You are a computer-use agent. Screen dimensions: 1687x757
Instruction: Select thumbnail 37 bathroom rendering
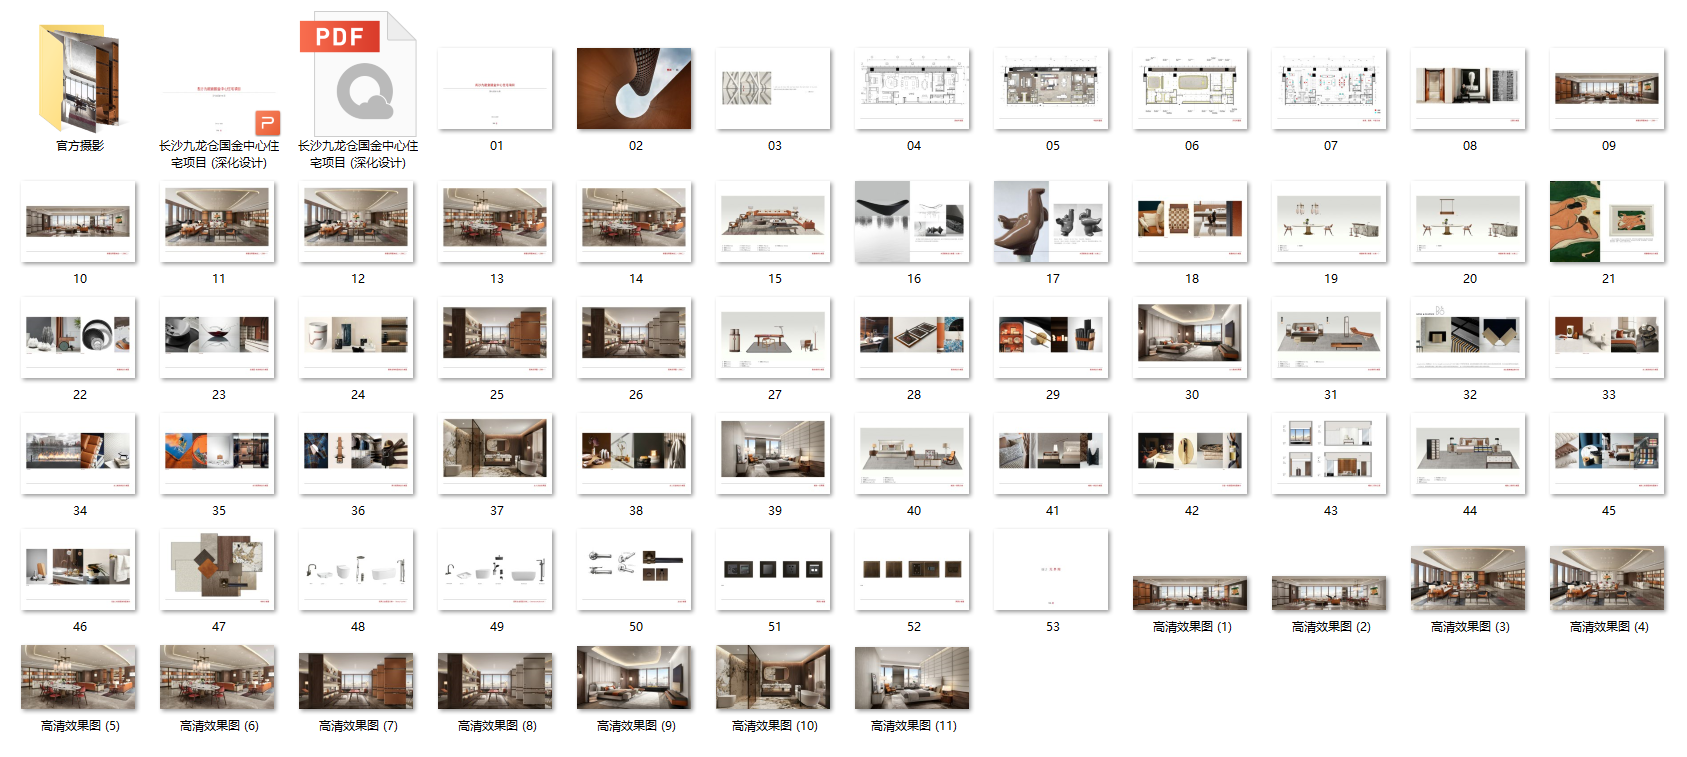click(495, 454)
